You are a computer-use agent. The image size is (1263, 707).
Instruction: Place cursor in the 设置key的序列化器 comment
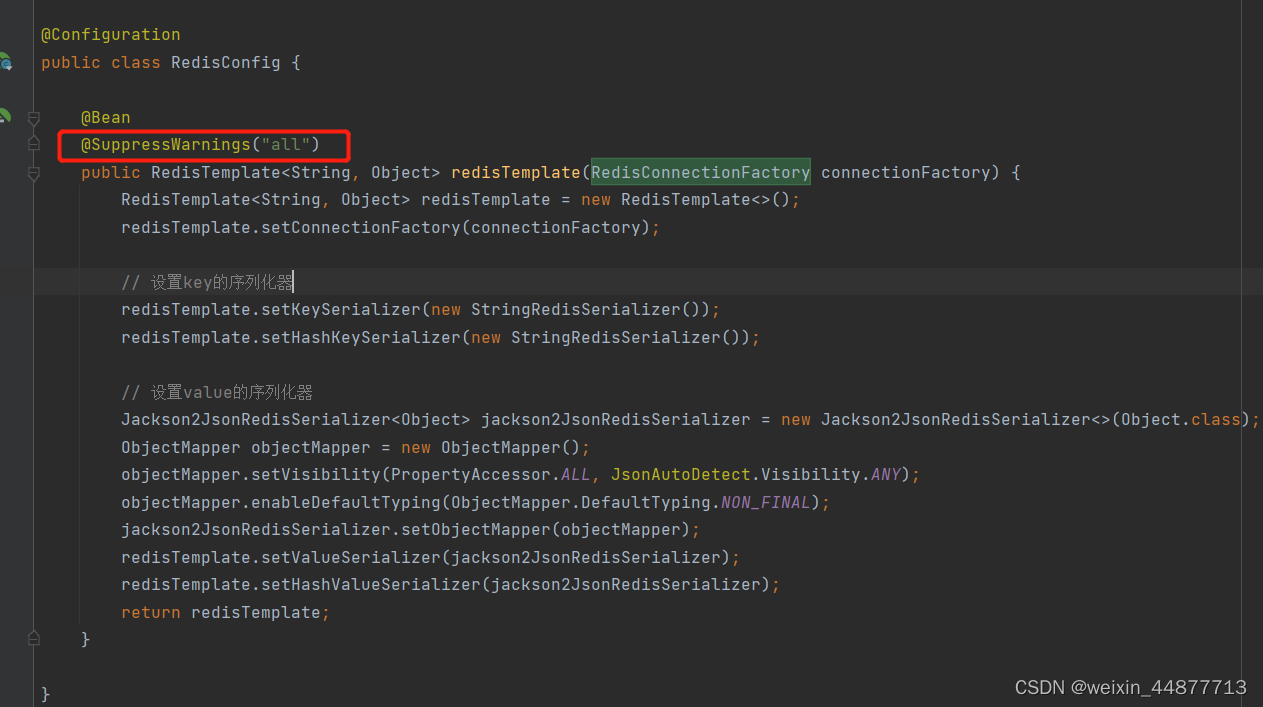tap(207, 281)
